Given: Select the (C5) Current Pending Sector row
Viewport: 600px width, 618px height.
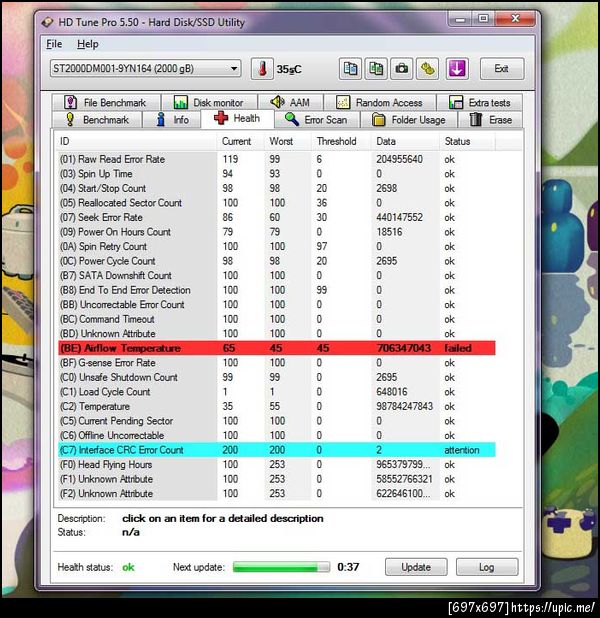Looking at the screenshot, I should [277, 421].
